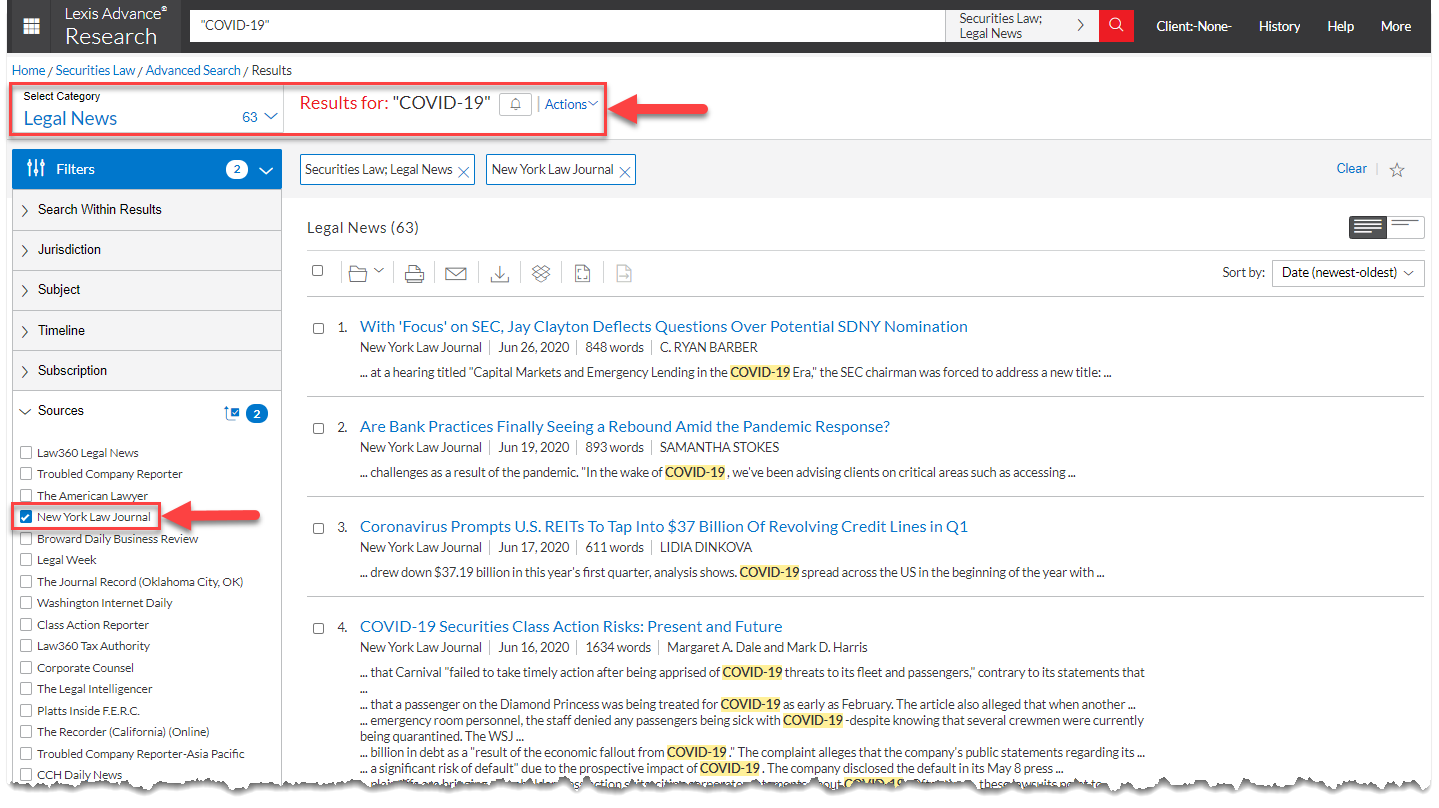This screenshot has height=808, width=1439.
Task: Check the Washington Internet Daily source
Action: point(26,603)
